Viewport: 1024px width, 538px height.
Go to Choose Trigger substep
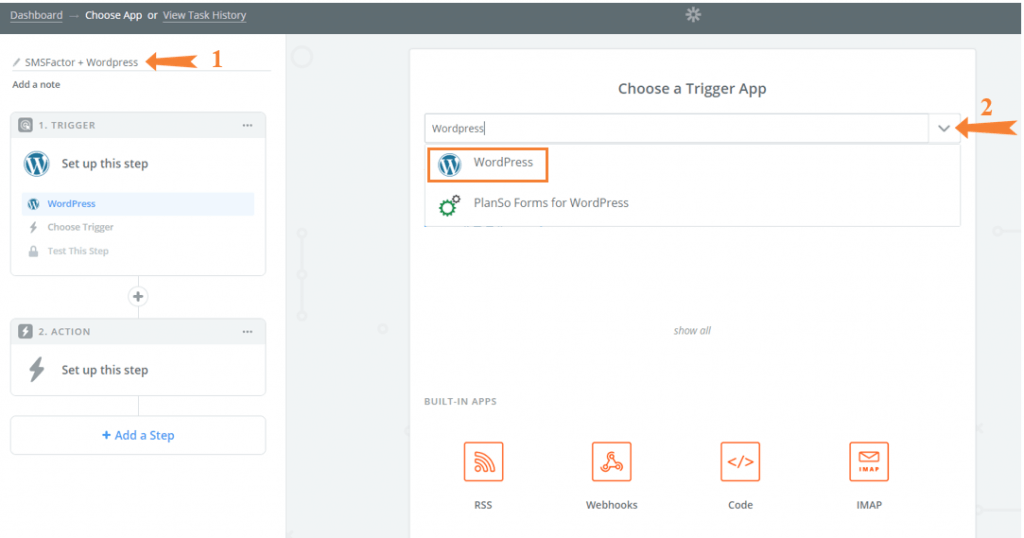pos(80,227)
